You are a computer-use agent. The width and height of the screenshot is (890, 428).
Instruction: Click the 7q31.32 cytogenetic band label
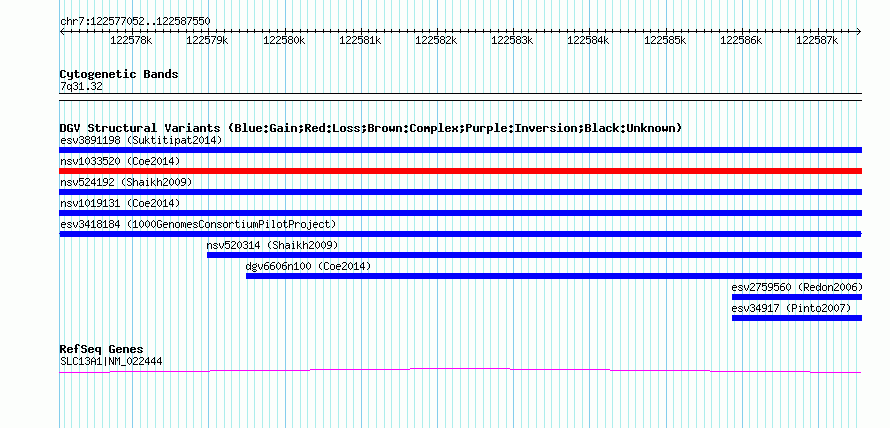81,86
